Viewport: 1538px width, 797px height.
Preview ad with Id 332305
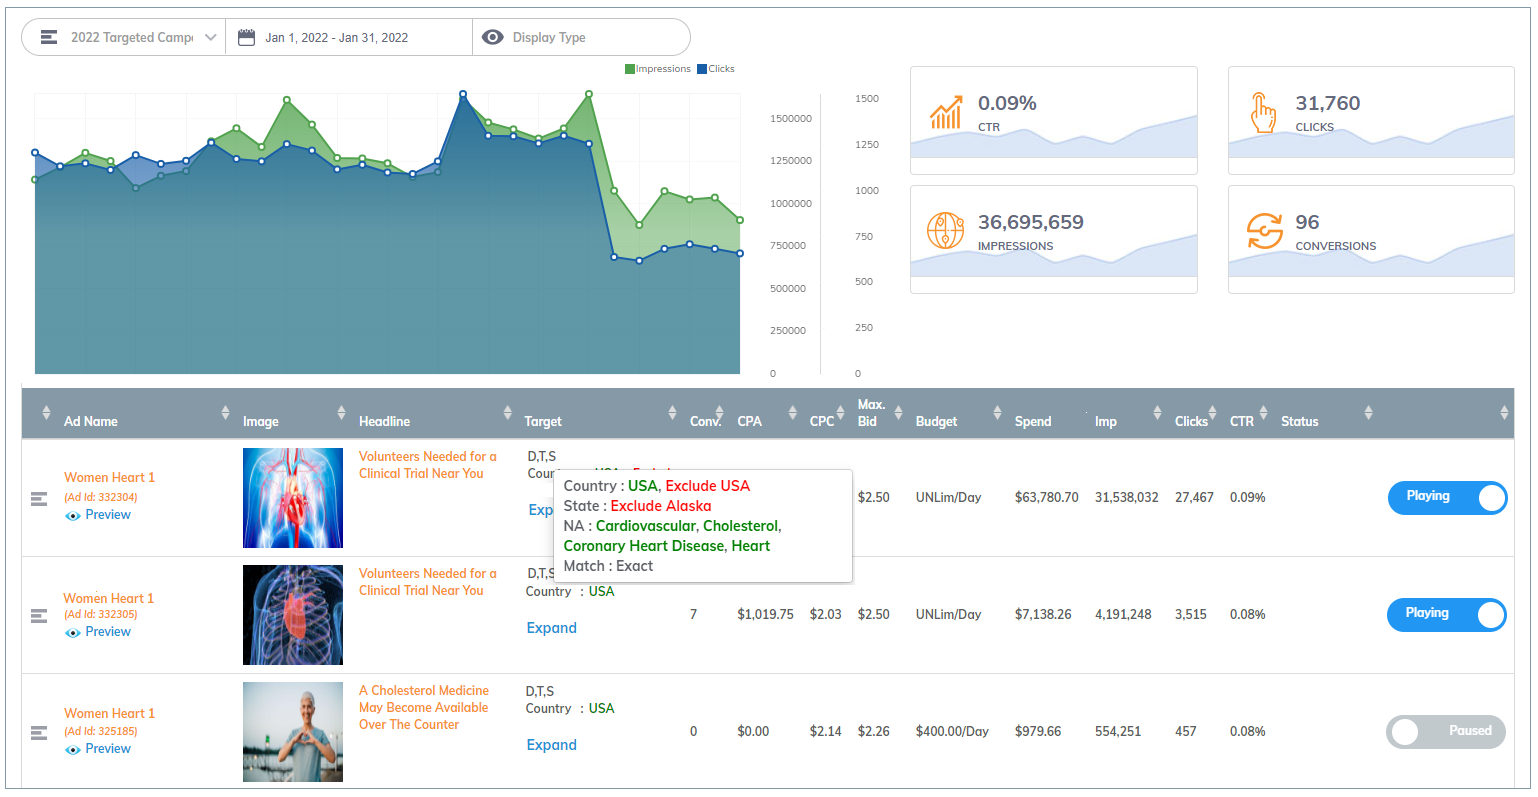coord(99,632)
